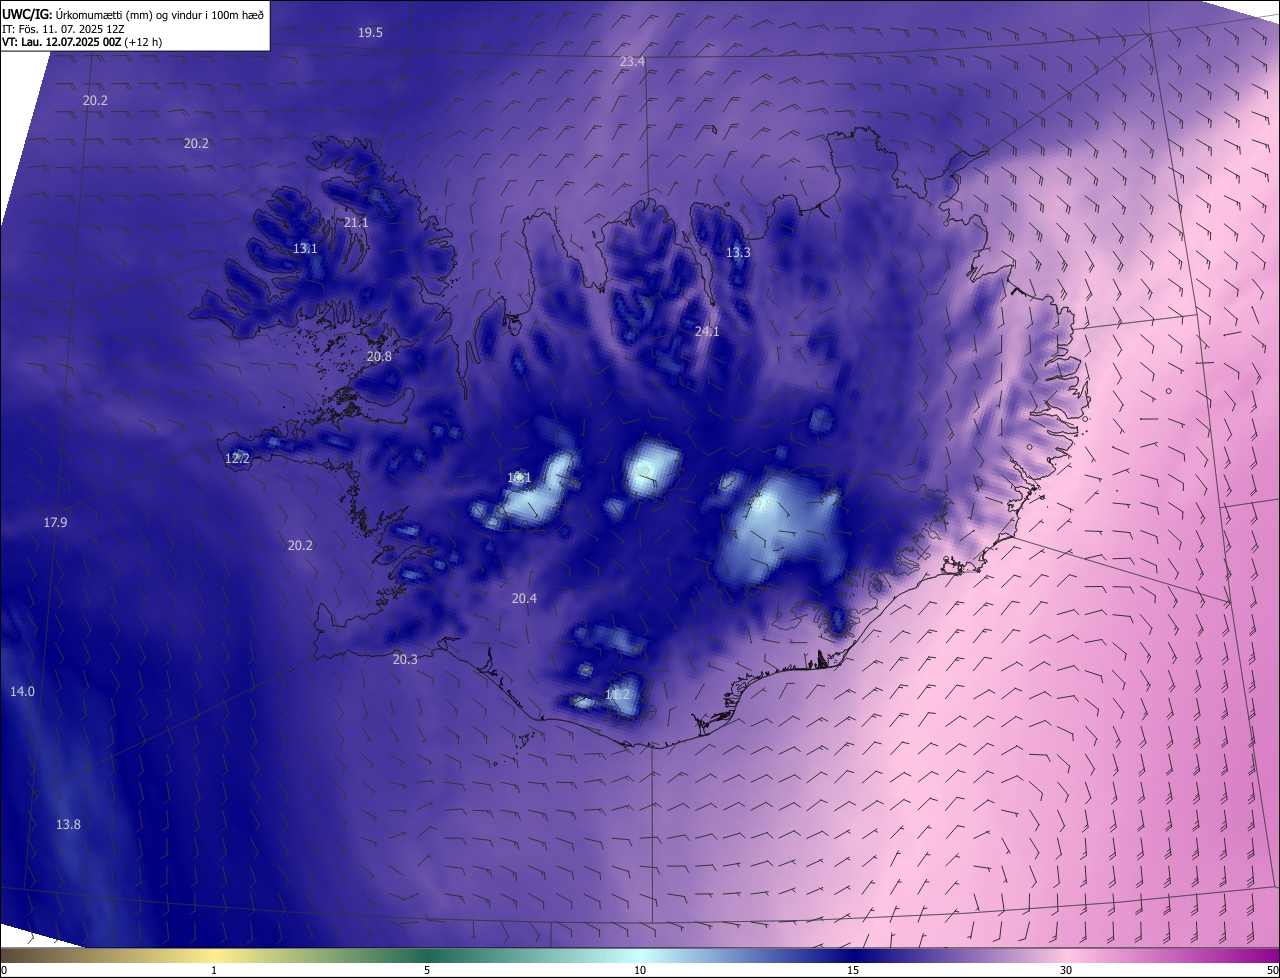
Task: Click the 17.9 value label
Action: pos(55,523)
